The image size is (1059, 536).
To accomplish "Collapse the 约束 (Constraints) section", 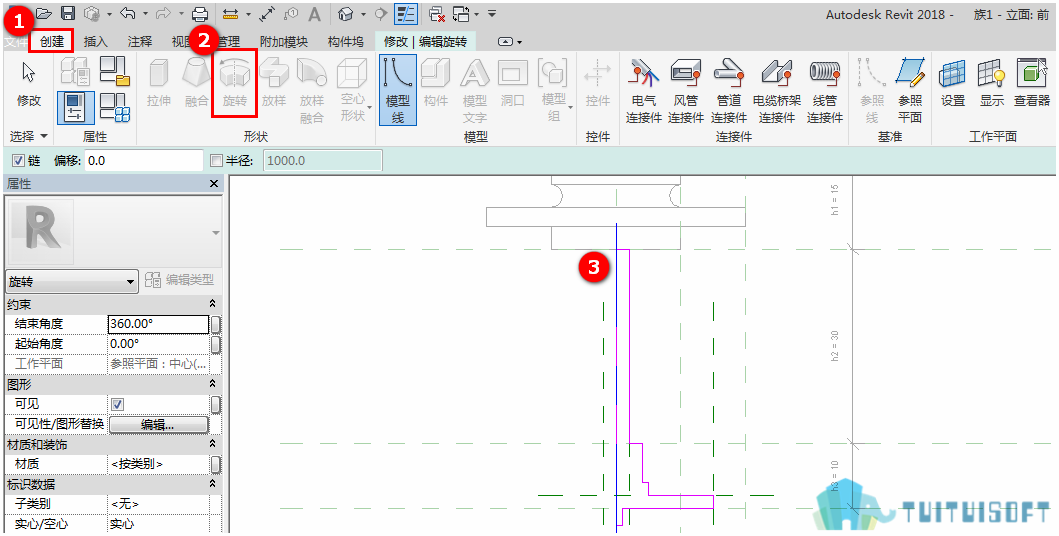I will tap(213, 304).
